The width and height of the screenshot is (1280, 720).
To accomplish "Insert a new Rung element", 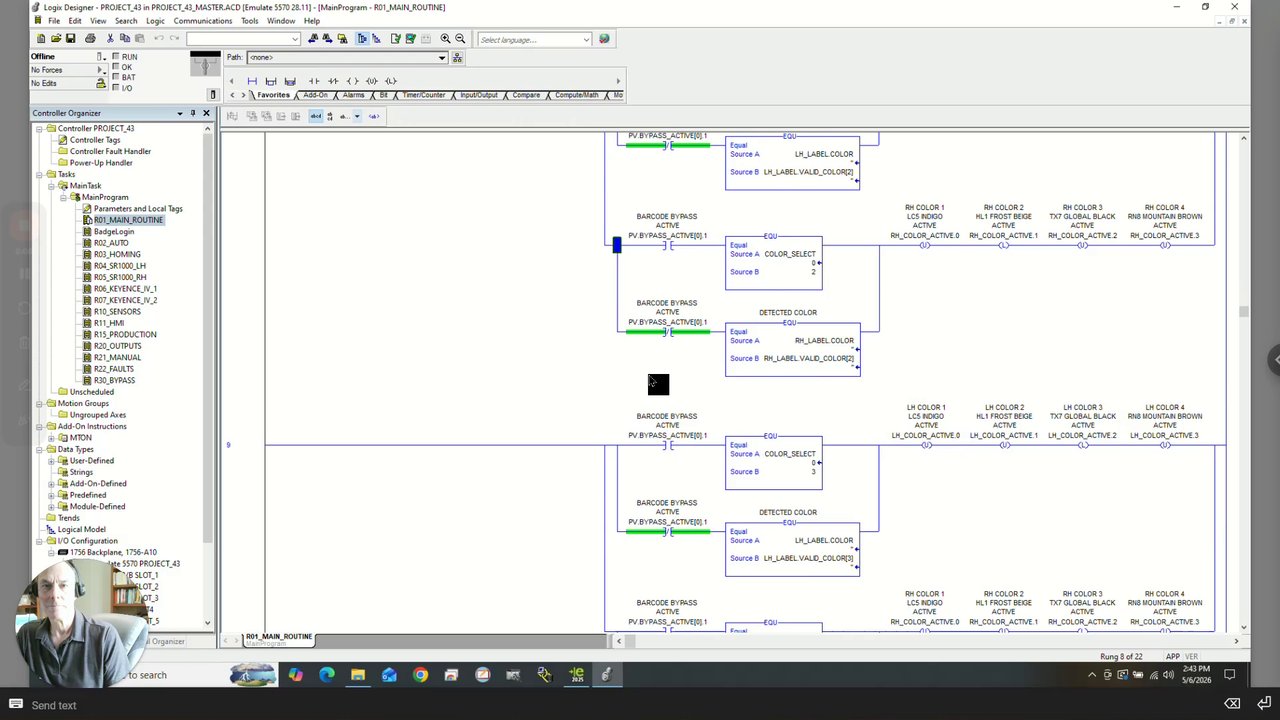I will pos(252,81).
